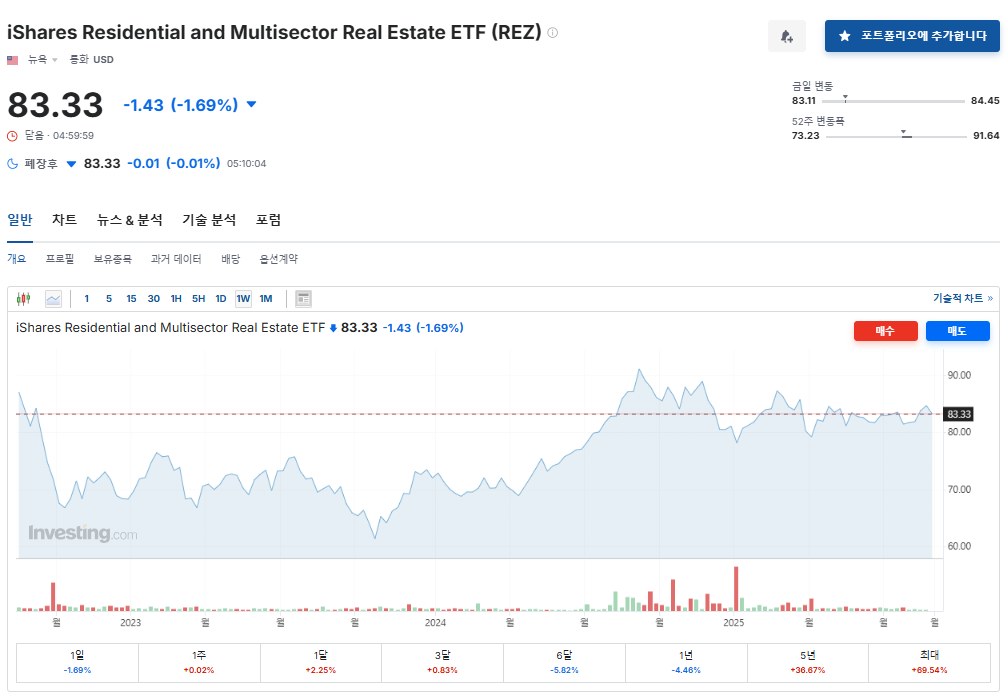
Task: Set chart interval to 1D
Action: tap(220, 298)
